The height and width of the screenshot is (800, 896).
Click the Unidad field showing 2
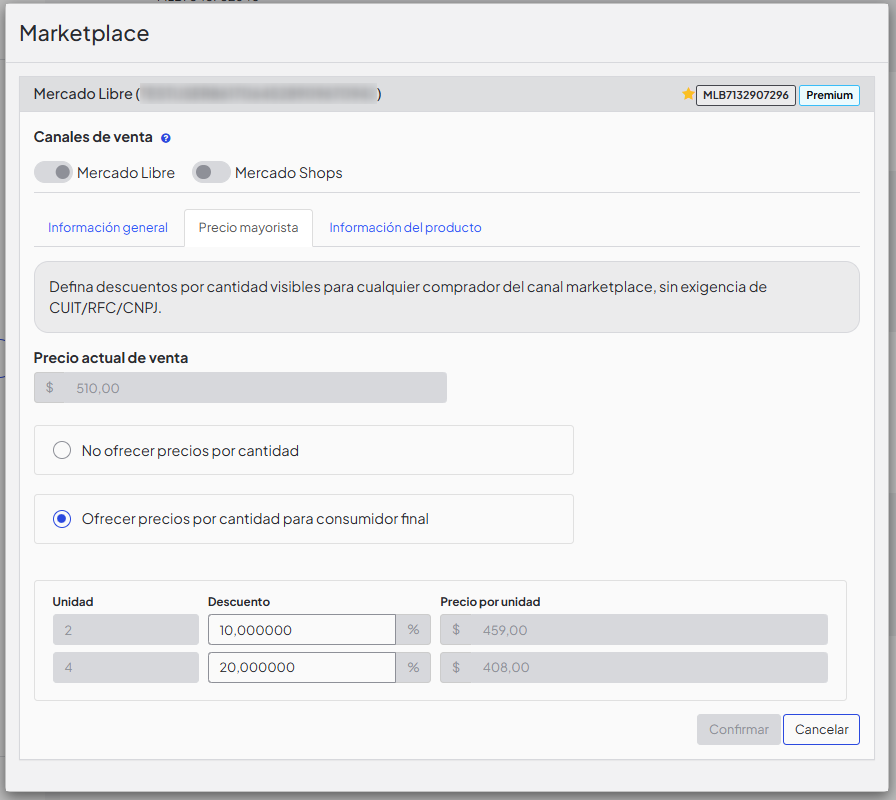126,630
